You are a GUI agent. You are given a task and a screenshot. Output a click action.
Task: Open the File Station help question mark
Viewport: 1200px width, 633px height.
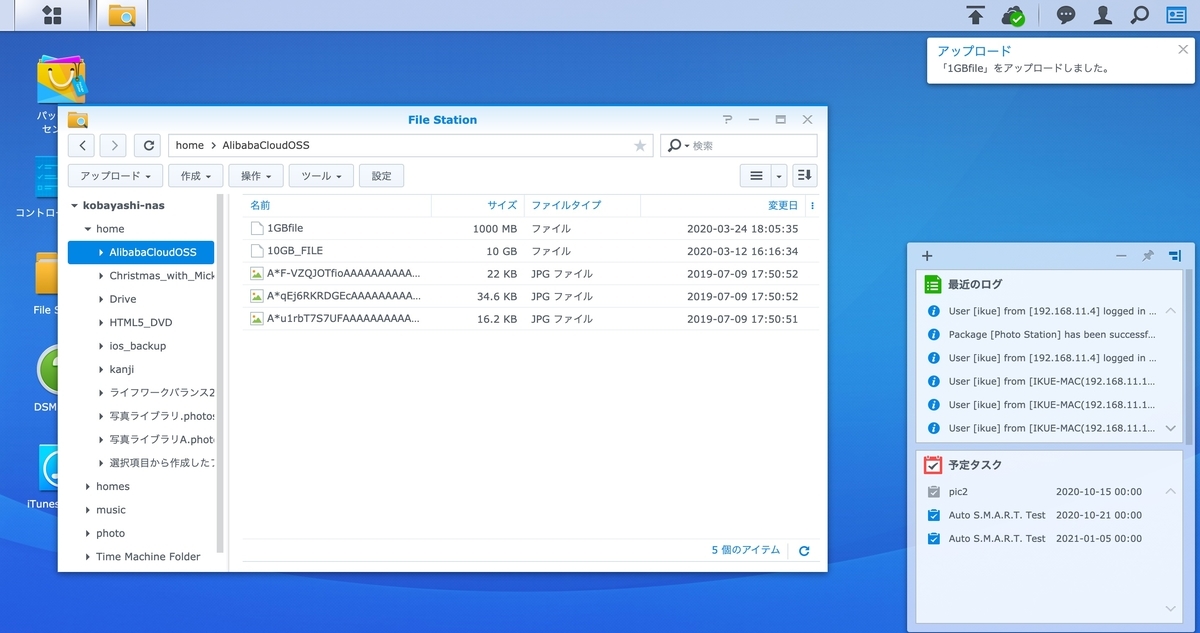727,120
